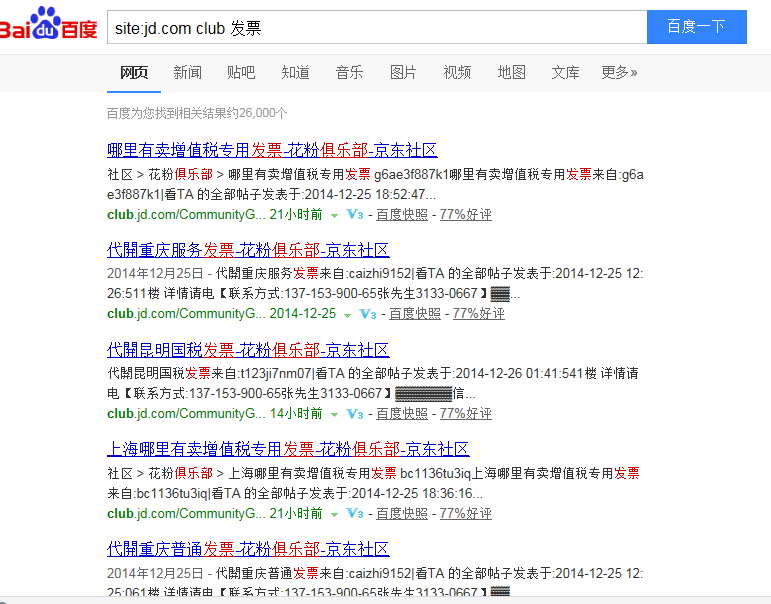Switch to the 视频 tab
771x604 pixels.
click(457, 73)
